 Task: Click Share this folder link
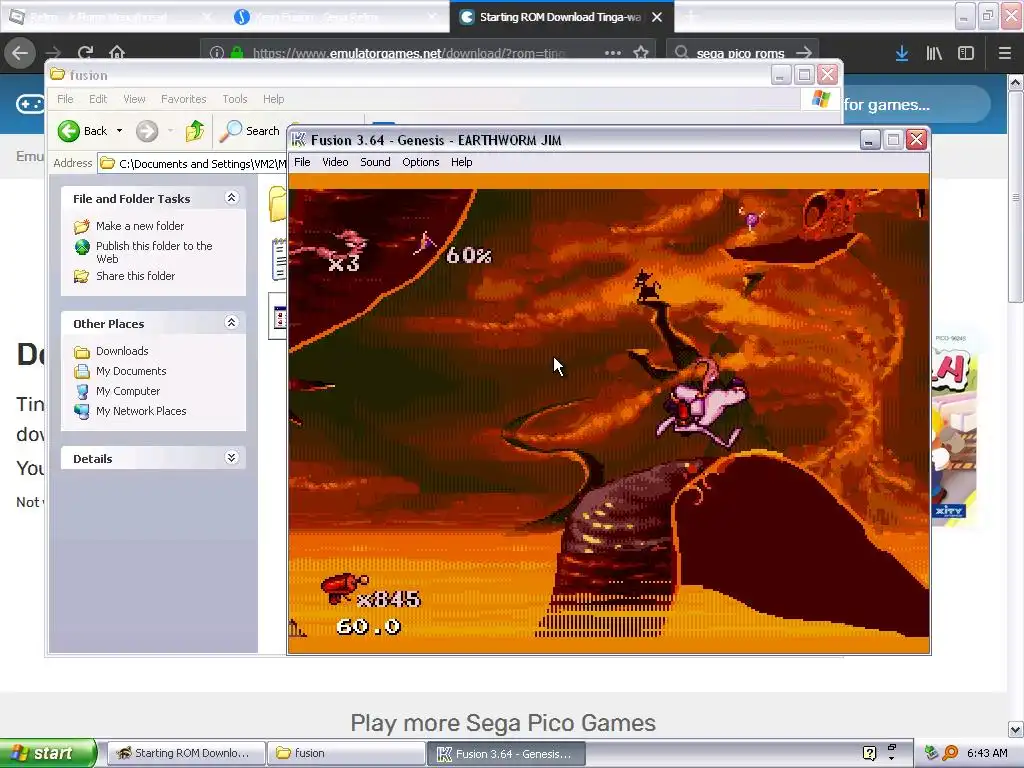click(x=135, y=276)
